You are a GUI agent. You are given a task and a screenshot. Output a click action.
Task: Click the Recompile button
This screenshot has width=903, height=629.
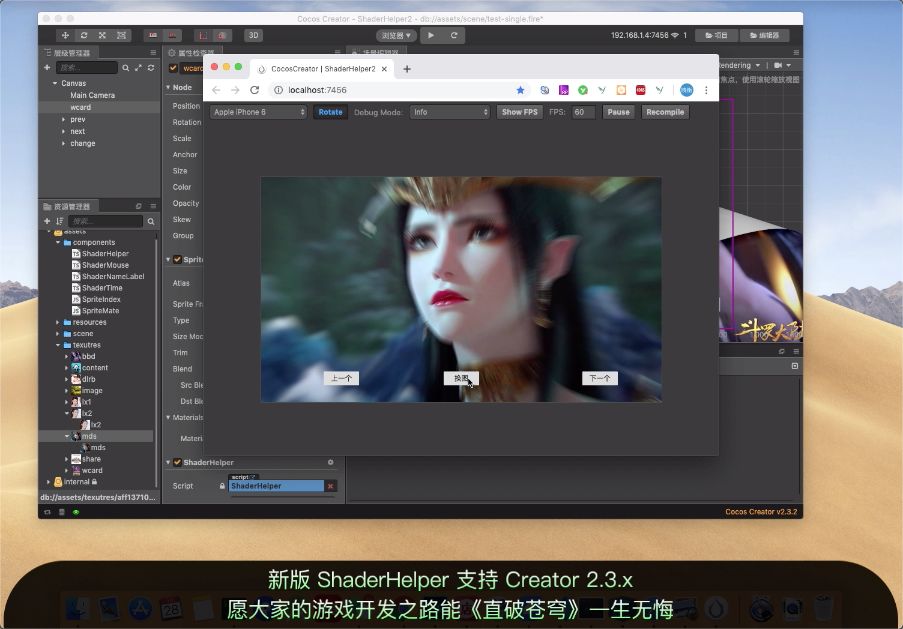[665, 112]
